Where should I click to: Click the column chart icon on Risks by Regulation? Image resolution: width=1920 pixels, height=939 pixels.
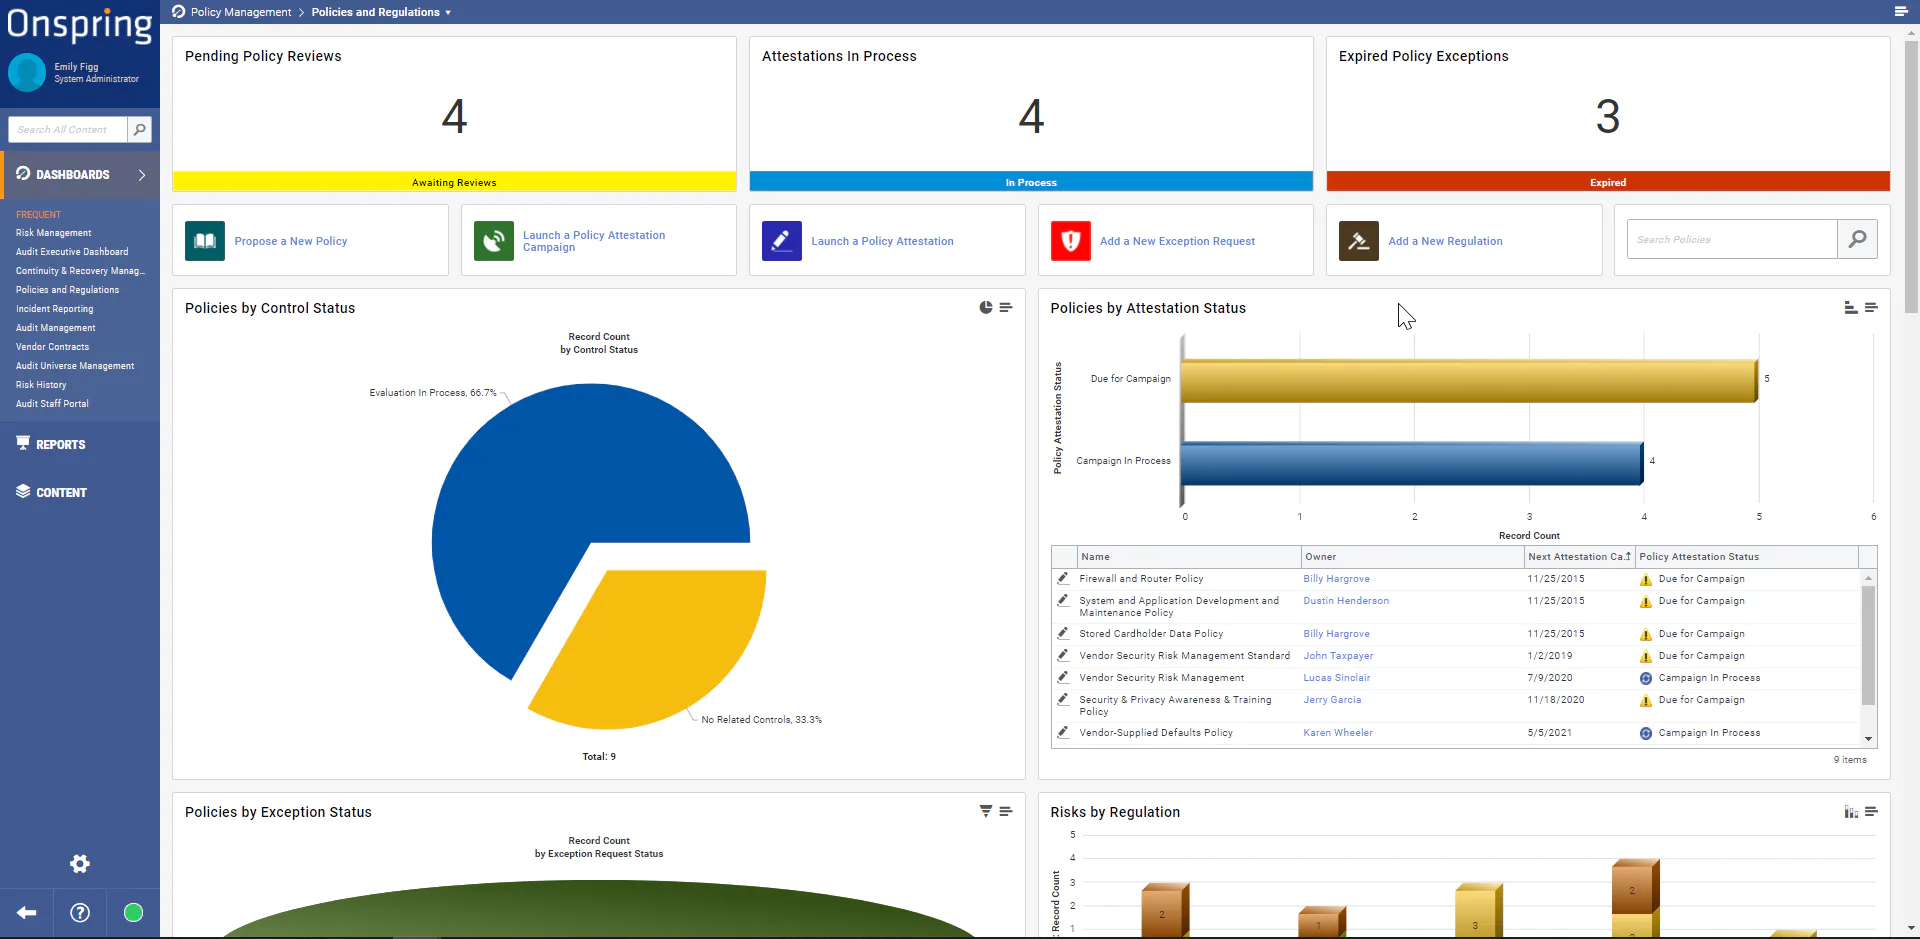[x=1851, y=812]
